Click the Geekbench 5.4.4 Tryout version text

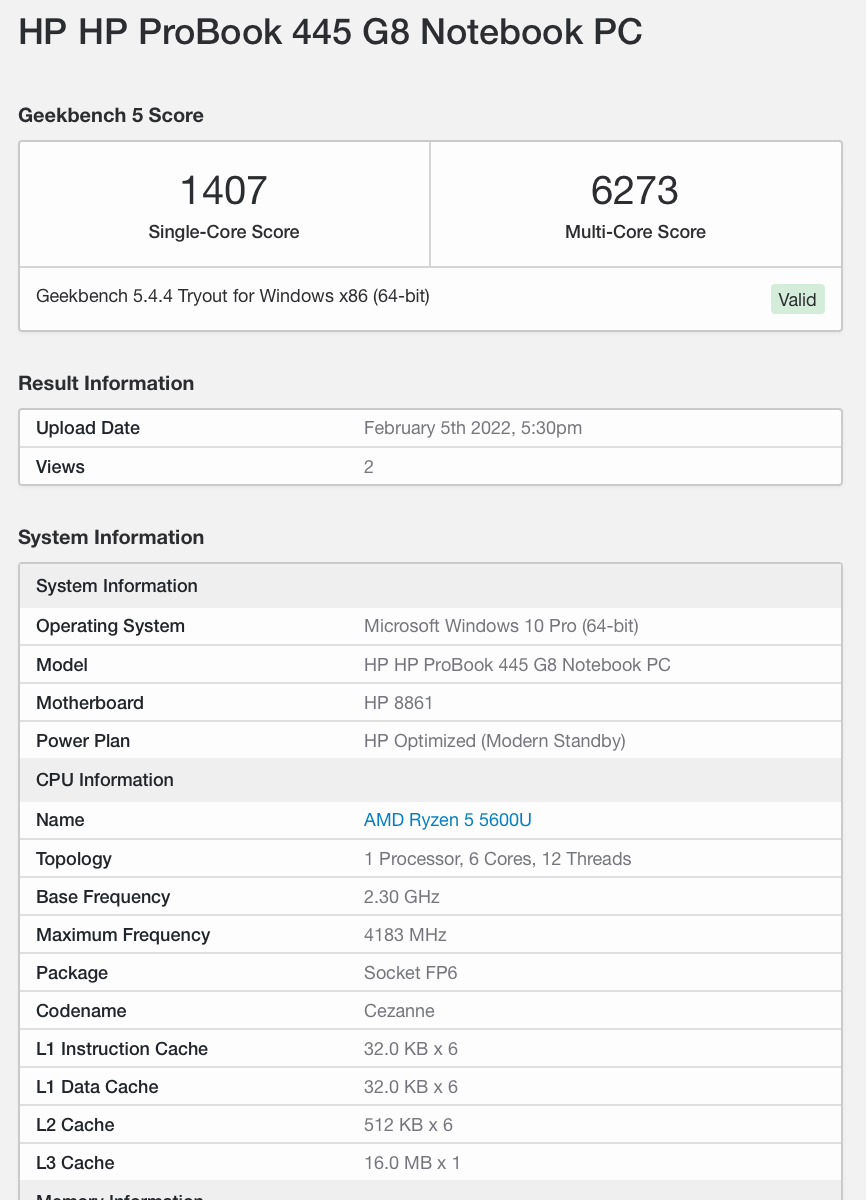point(233,296)
